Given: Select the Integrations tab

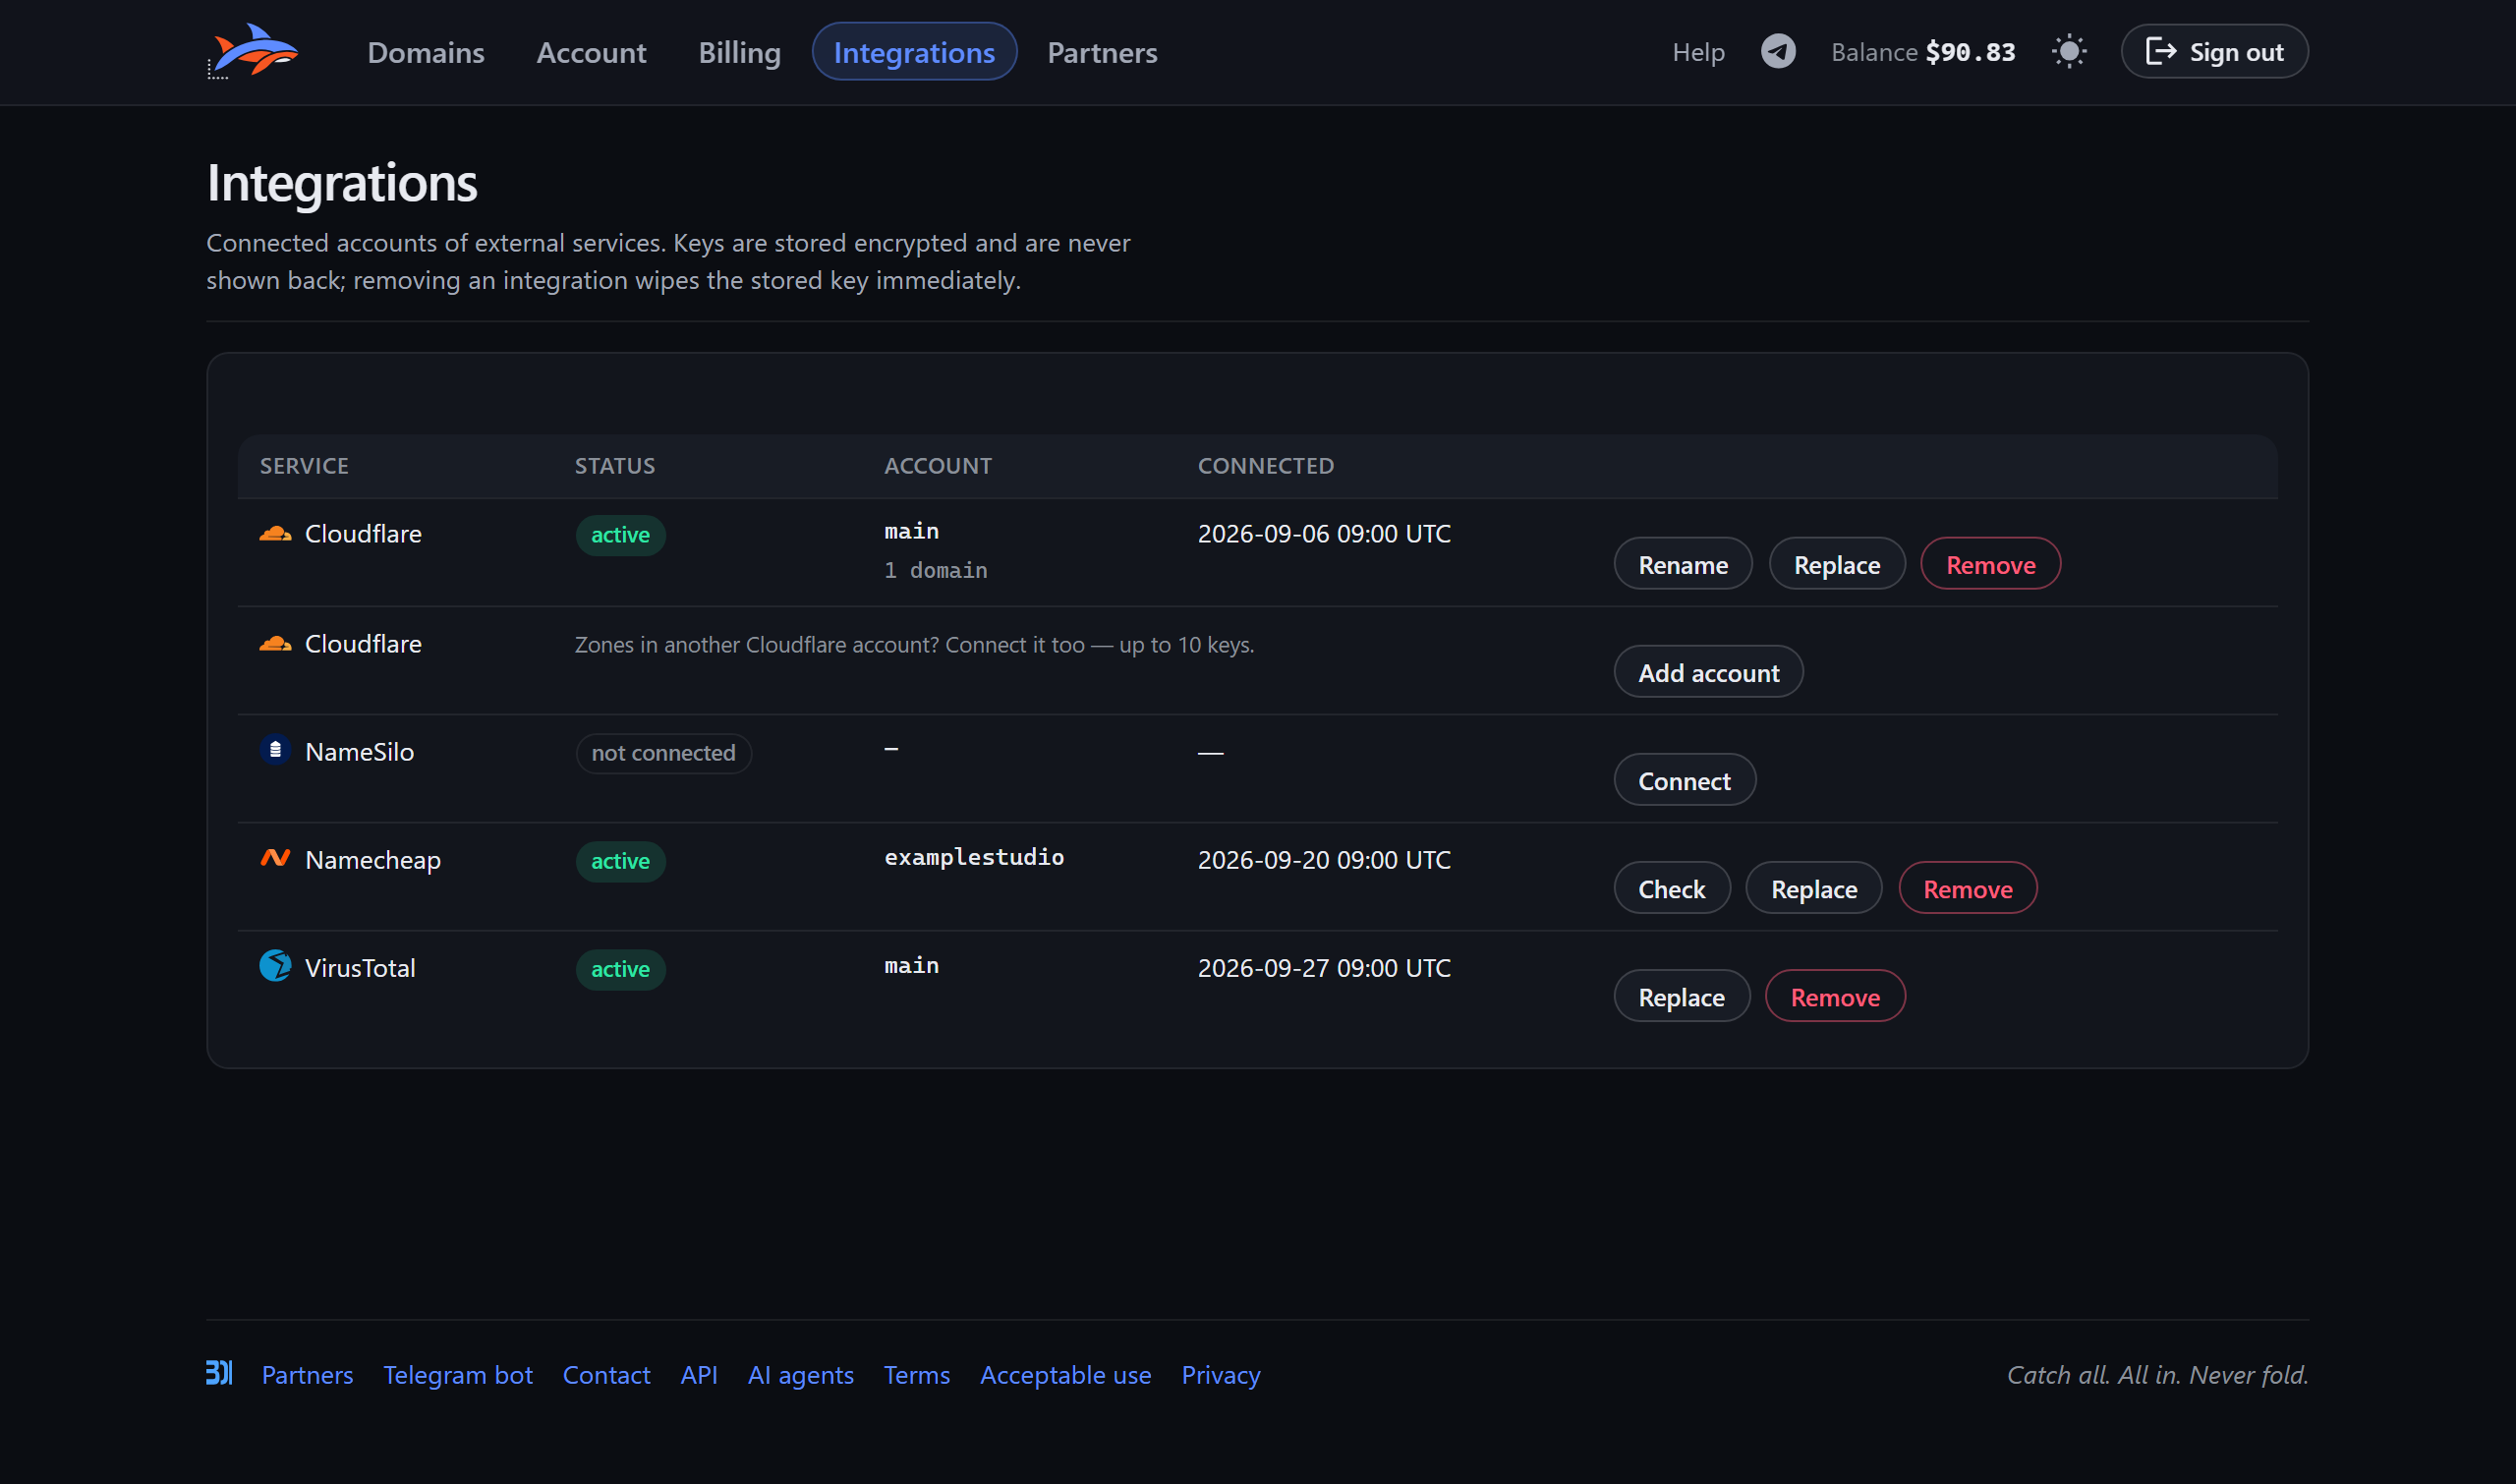Looking at the screenshot, I should (914, 52).
